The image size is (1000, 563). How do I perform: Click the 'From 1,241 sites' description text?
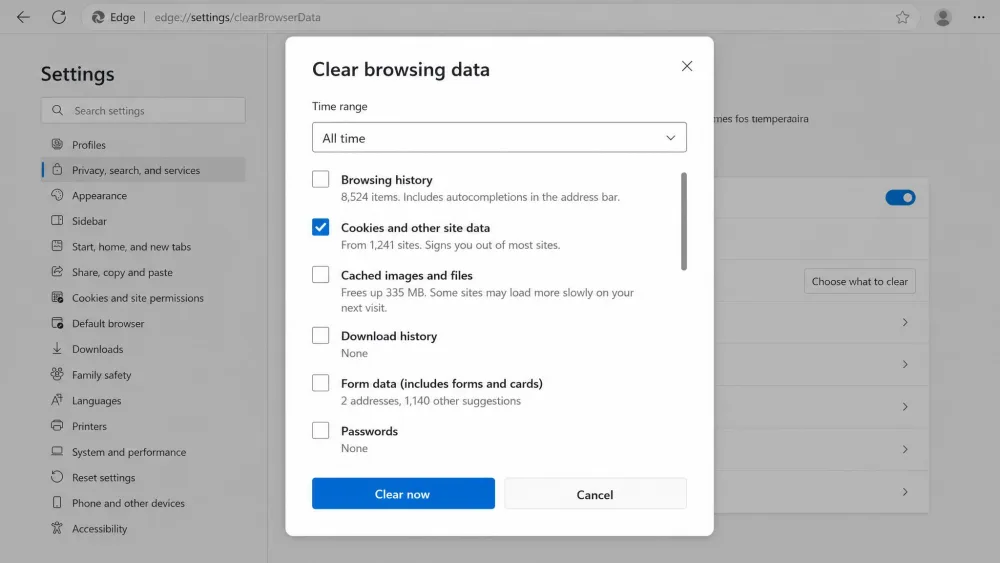(x=450, y=245)
